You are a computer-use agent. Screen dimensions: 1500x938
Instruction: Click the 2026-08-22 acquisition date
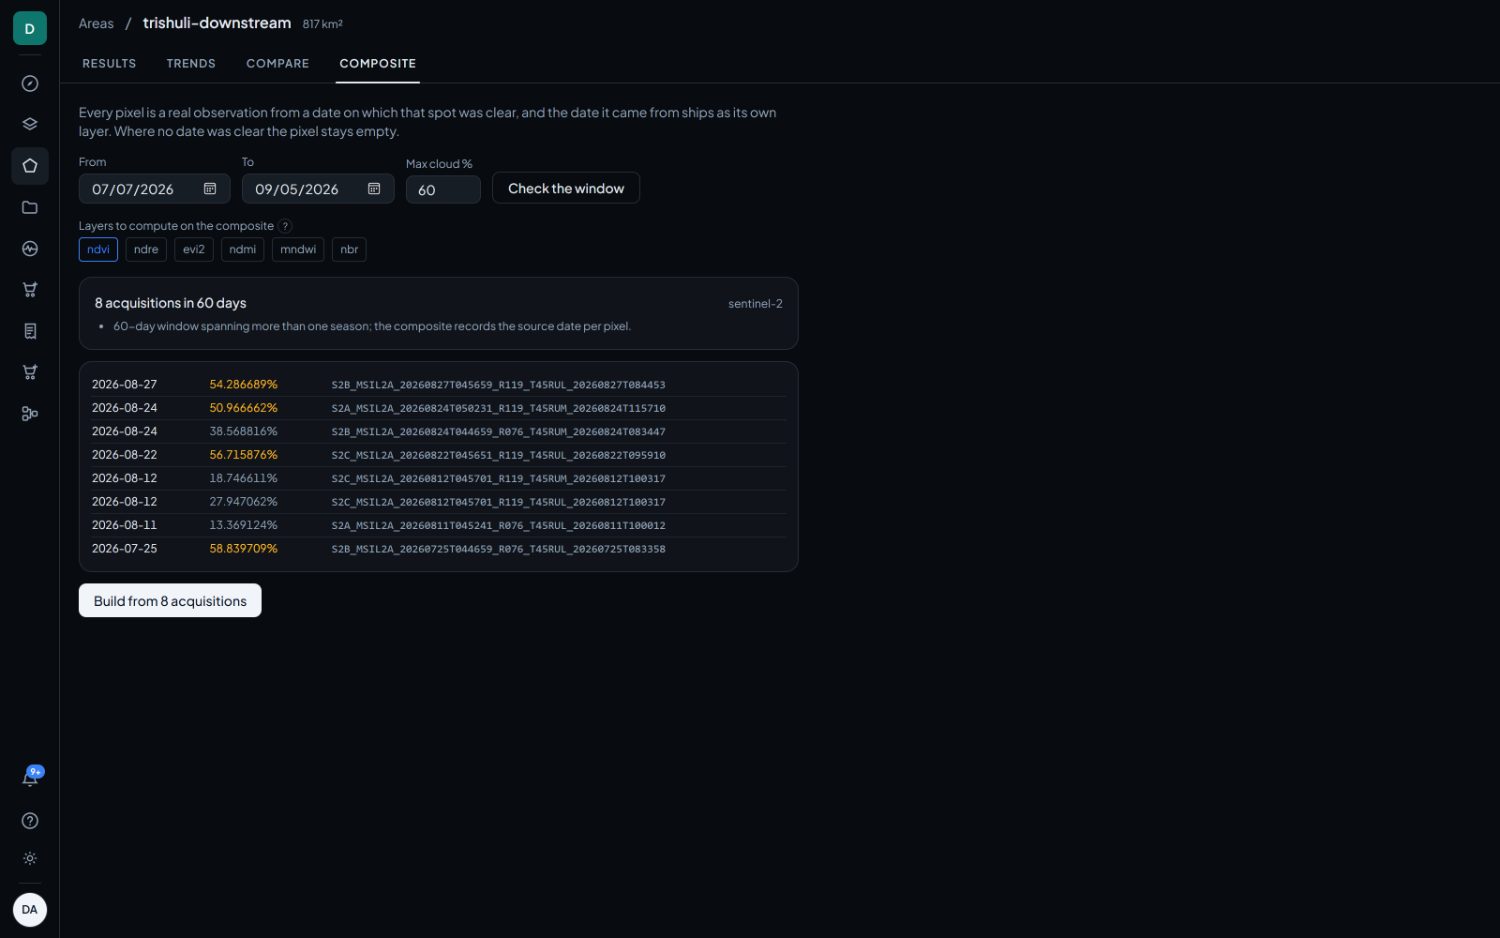tap(124, 455)
